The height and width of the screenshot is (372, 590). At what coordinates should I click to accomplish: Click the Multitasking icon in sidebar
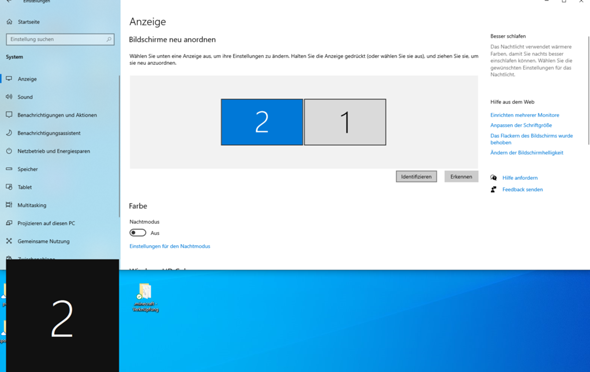(9, 205)
